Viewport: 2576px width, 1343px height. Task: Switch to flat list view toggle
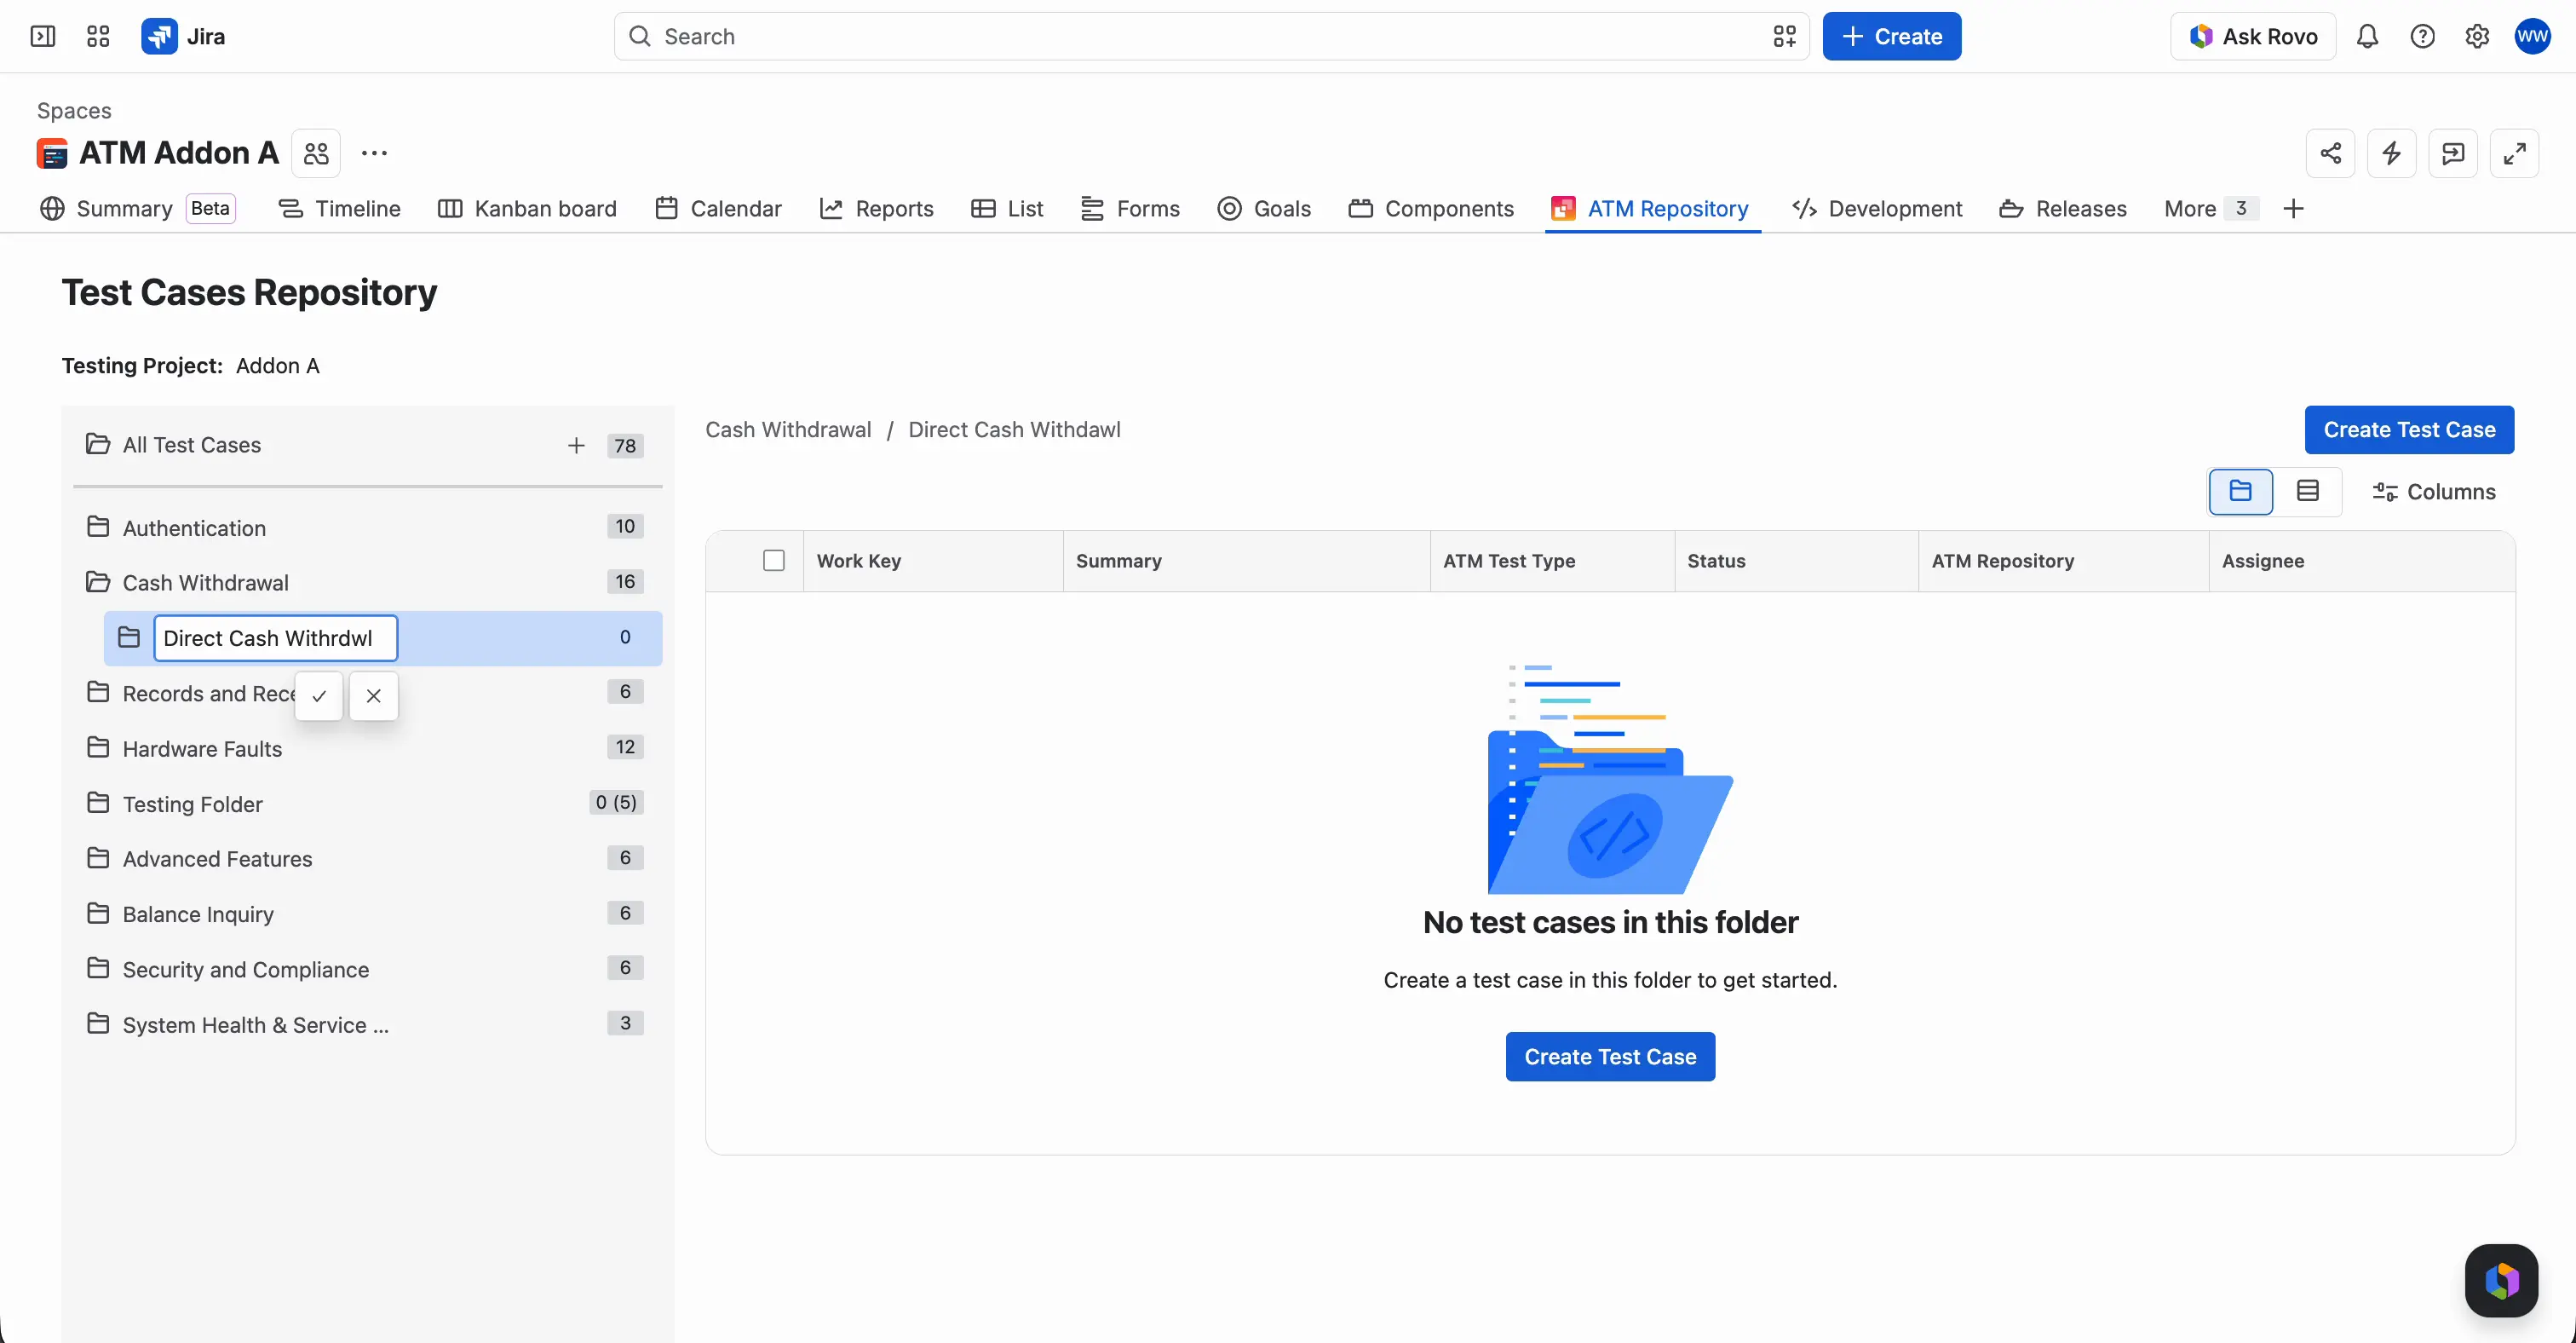[2308, 492]
